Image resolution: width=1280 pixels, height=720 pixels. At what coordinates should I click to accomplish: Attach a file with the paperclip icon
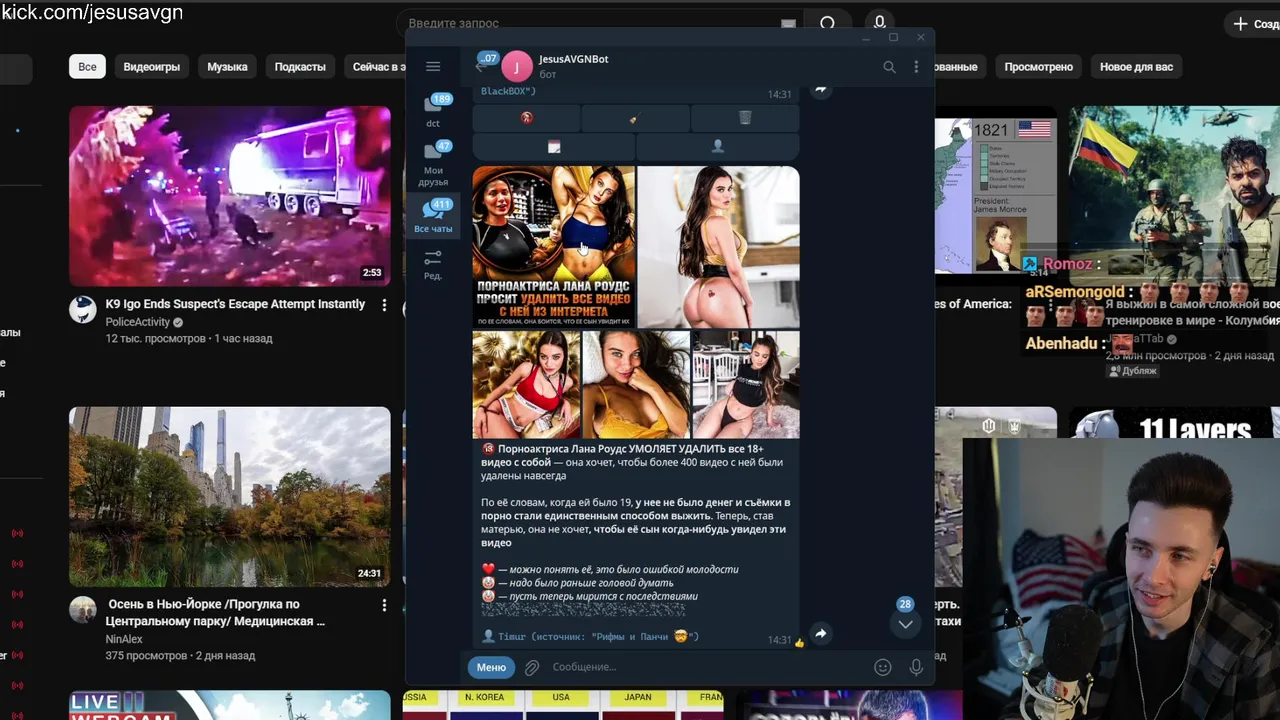532,667
